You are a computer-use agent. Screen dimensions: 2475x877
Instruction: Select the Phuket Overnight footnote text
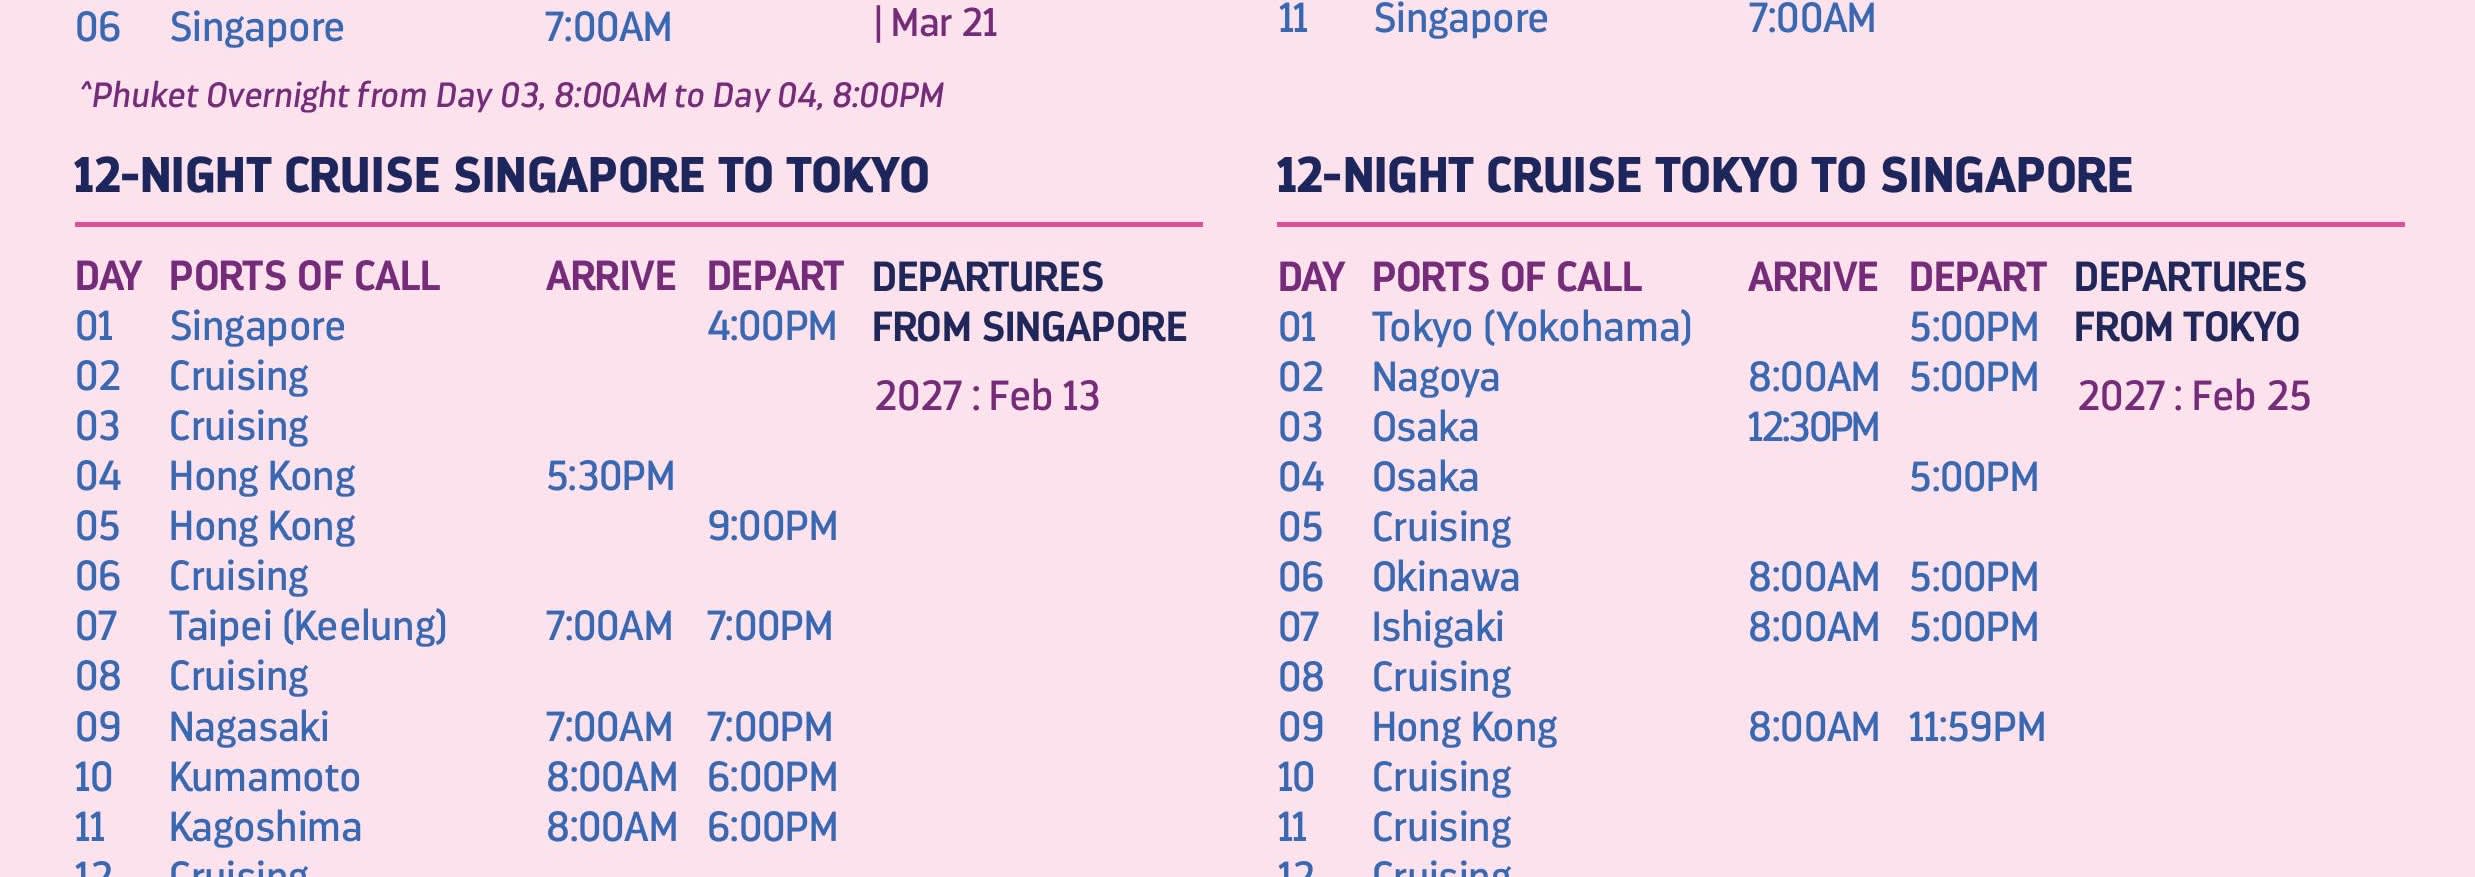pos(511,96)
